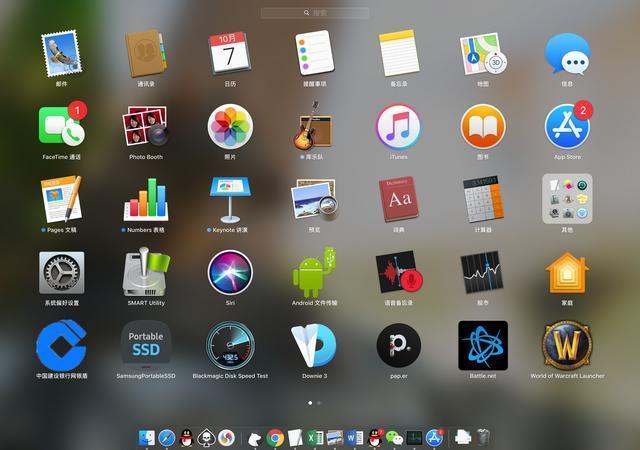
Task: Open the red Dictionary app
Action: (398, 199)
